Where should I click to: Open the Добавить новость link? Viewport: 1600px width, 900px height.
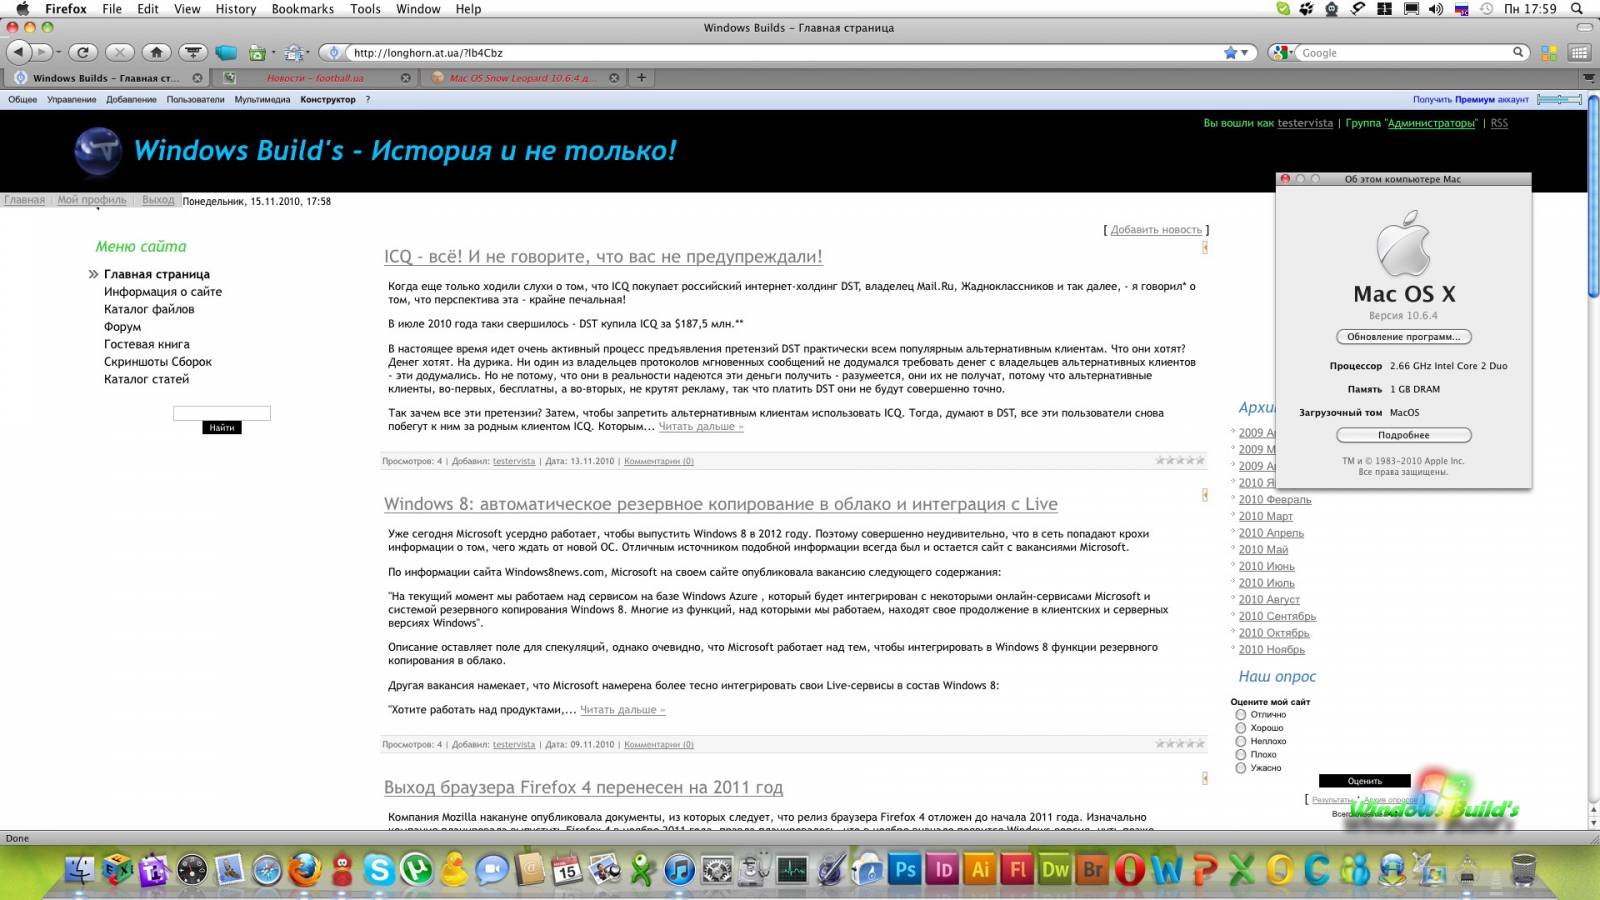pos(1156,230)
